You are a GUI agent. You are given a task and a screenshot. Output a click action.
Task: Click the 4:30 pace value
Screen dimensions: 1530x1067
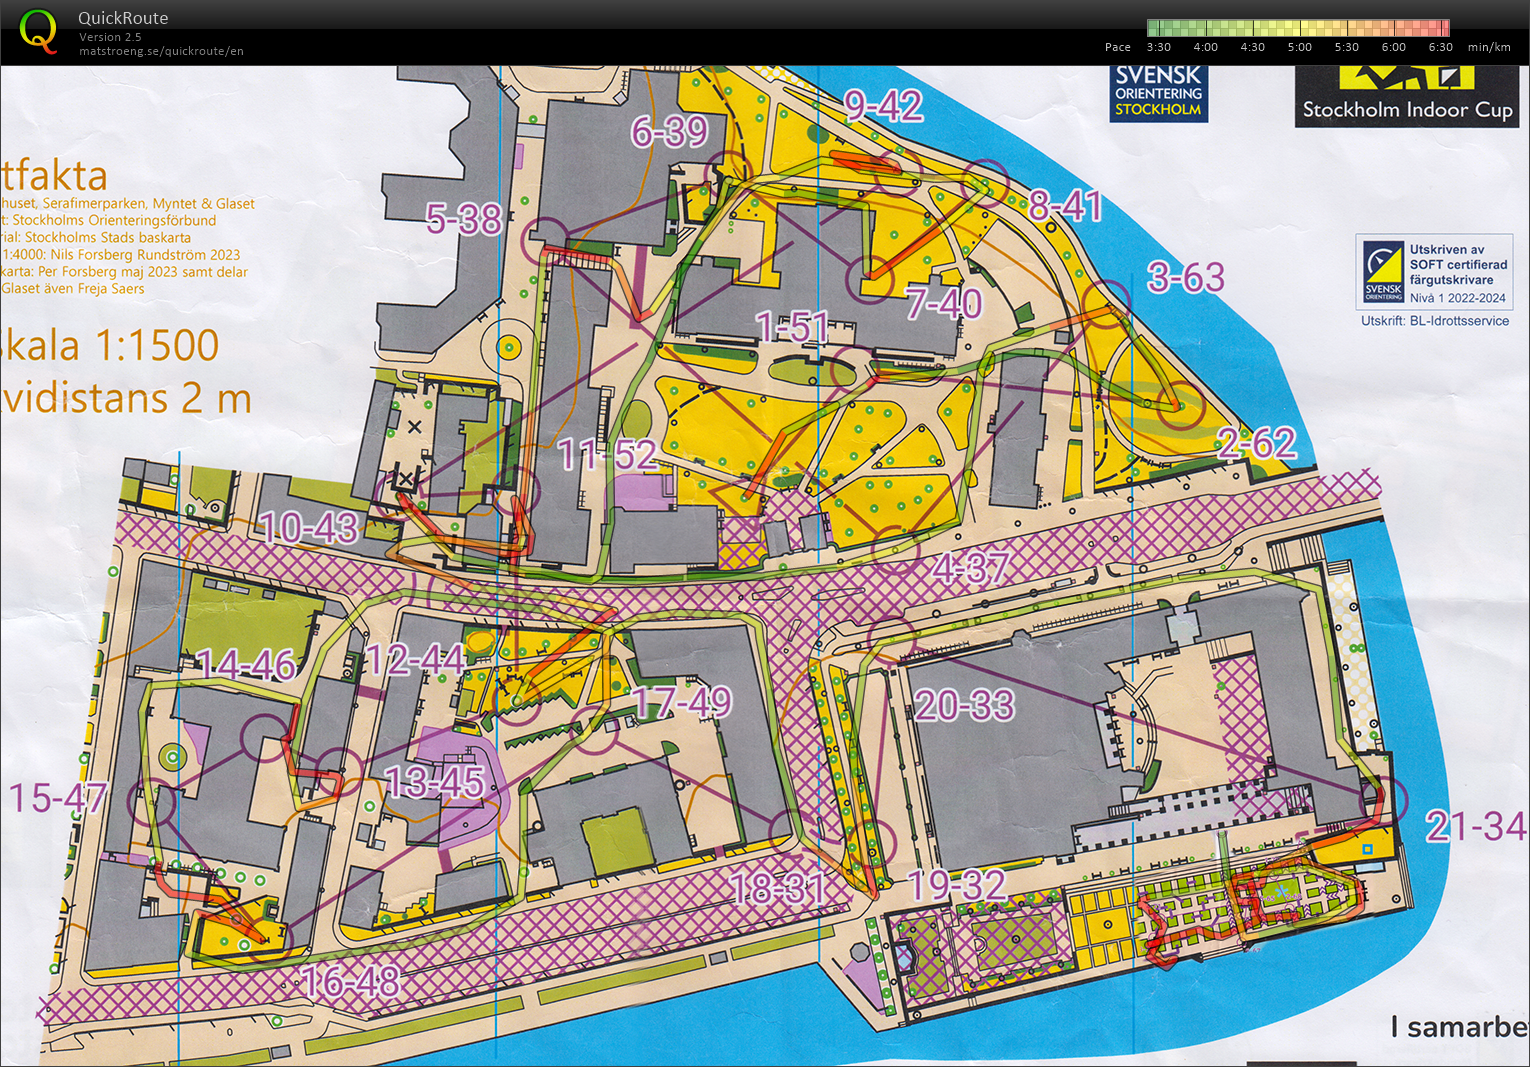pos(1252,47)
